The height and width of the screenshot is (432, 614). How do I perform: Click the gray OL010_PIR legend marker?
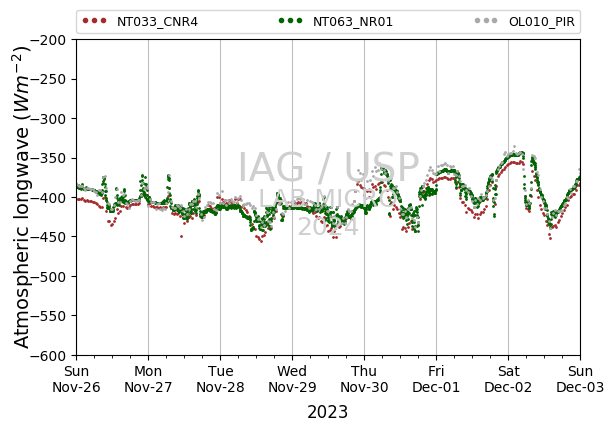(x=486, y=20)
